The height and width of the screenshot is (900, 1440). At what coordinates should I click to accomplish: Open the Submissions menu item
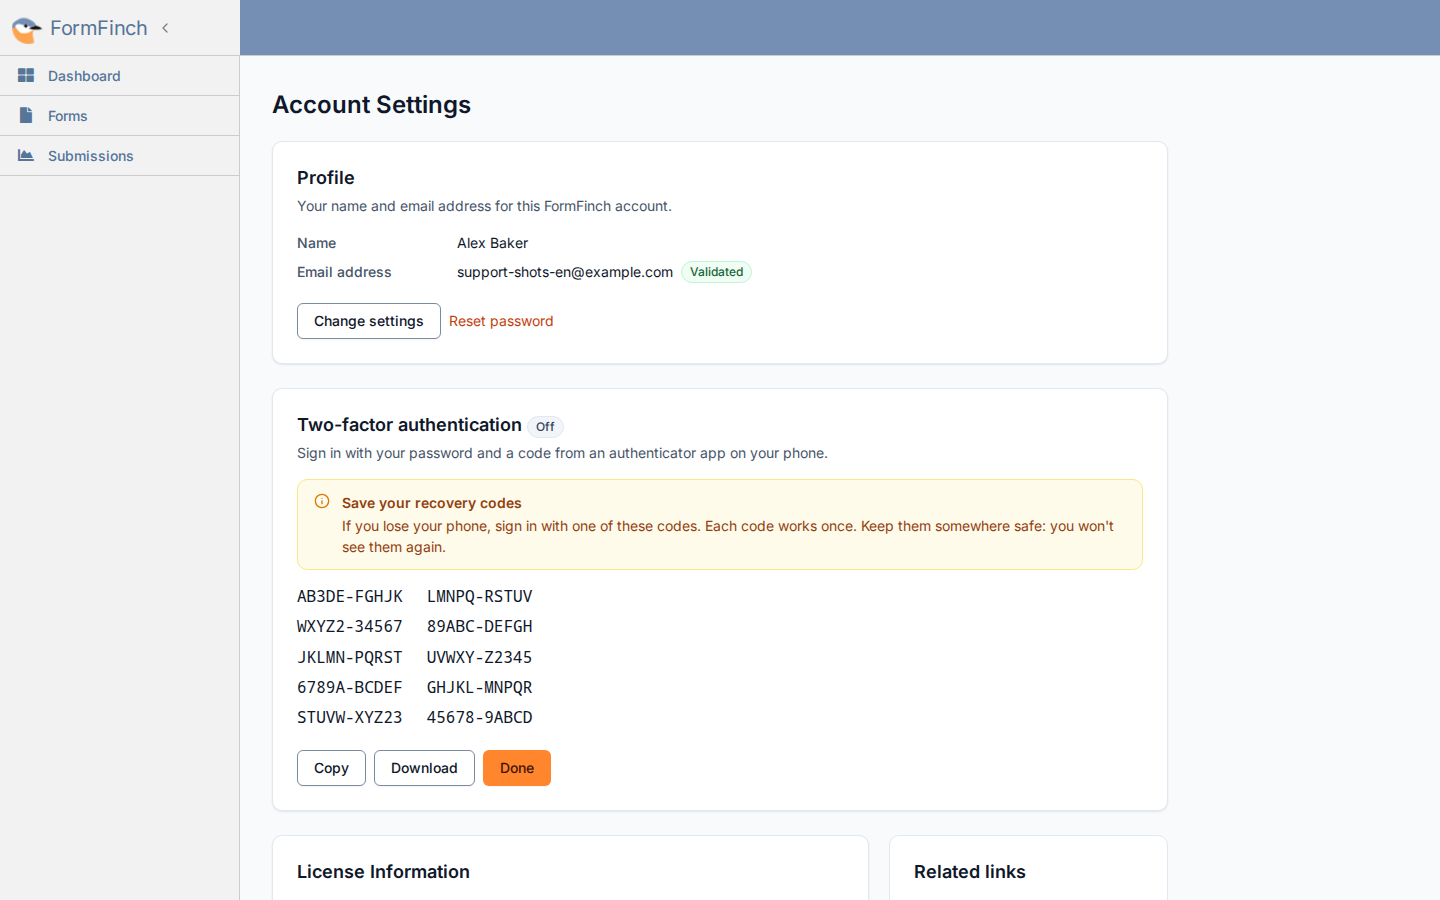pyautogui.click(x=120, y=156)
